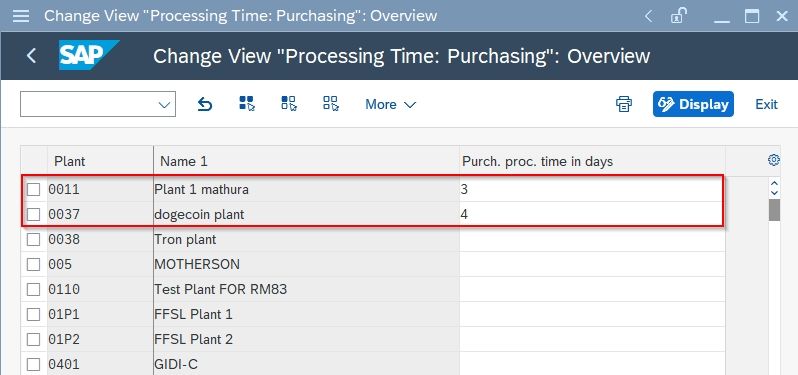The image size is (798, 375).
Task: Check the box for plant 005 MOTHERSON
Action: click(34, 265)
